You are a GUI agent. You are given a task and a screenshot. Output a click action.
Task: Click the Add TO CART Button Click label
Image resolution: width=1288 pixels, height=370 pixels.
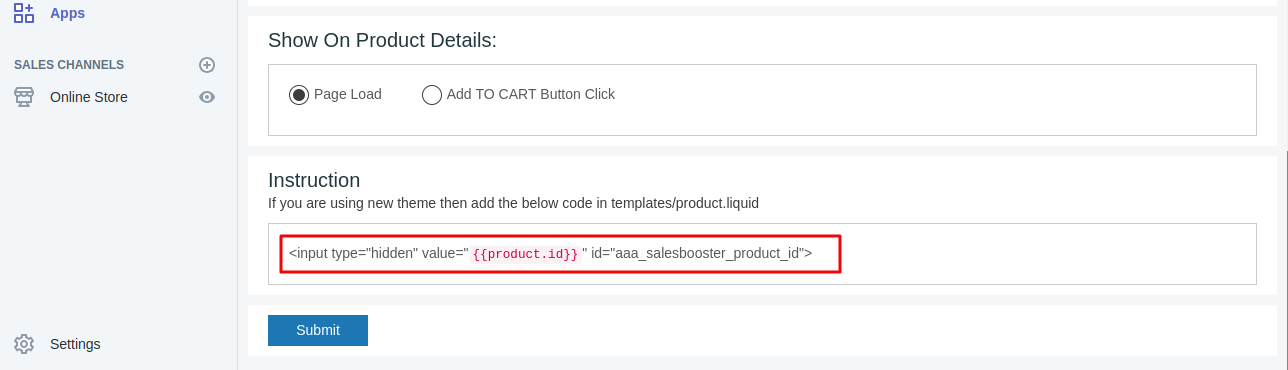tap(531, 94)
